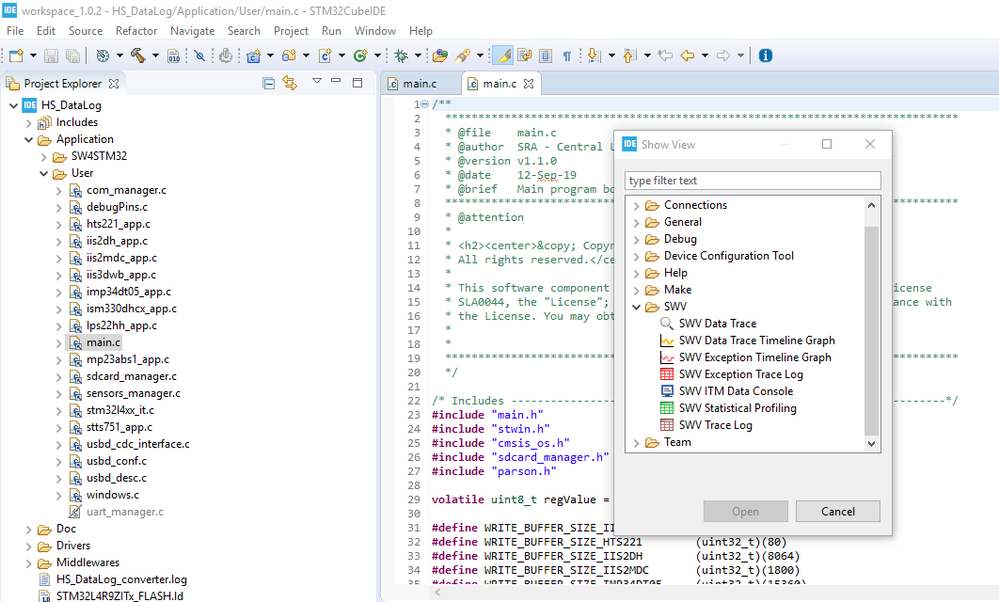The image size is (999, 602).
Task: Open the blue Information Center icon
Action: coord(766,56)
